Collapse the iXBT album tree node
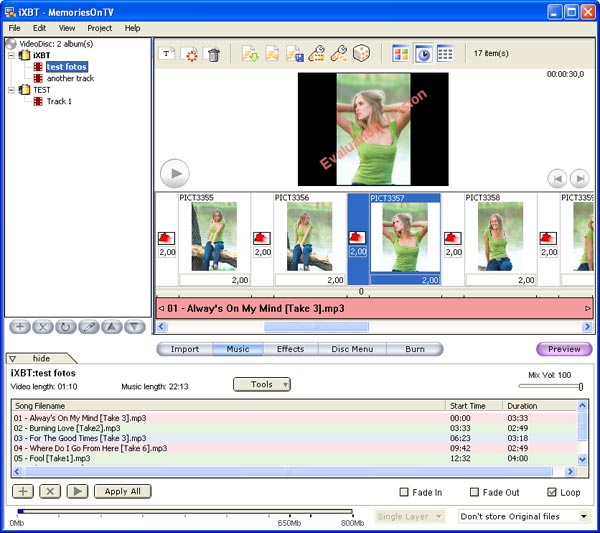The image size is (600, 533). 11,55
